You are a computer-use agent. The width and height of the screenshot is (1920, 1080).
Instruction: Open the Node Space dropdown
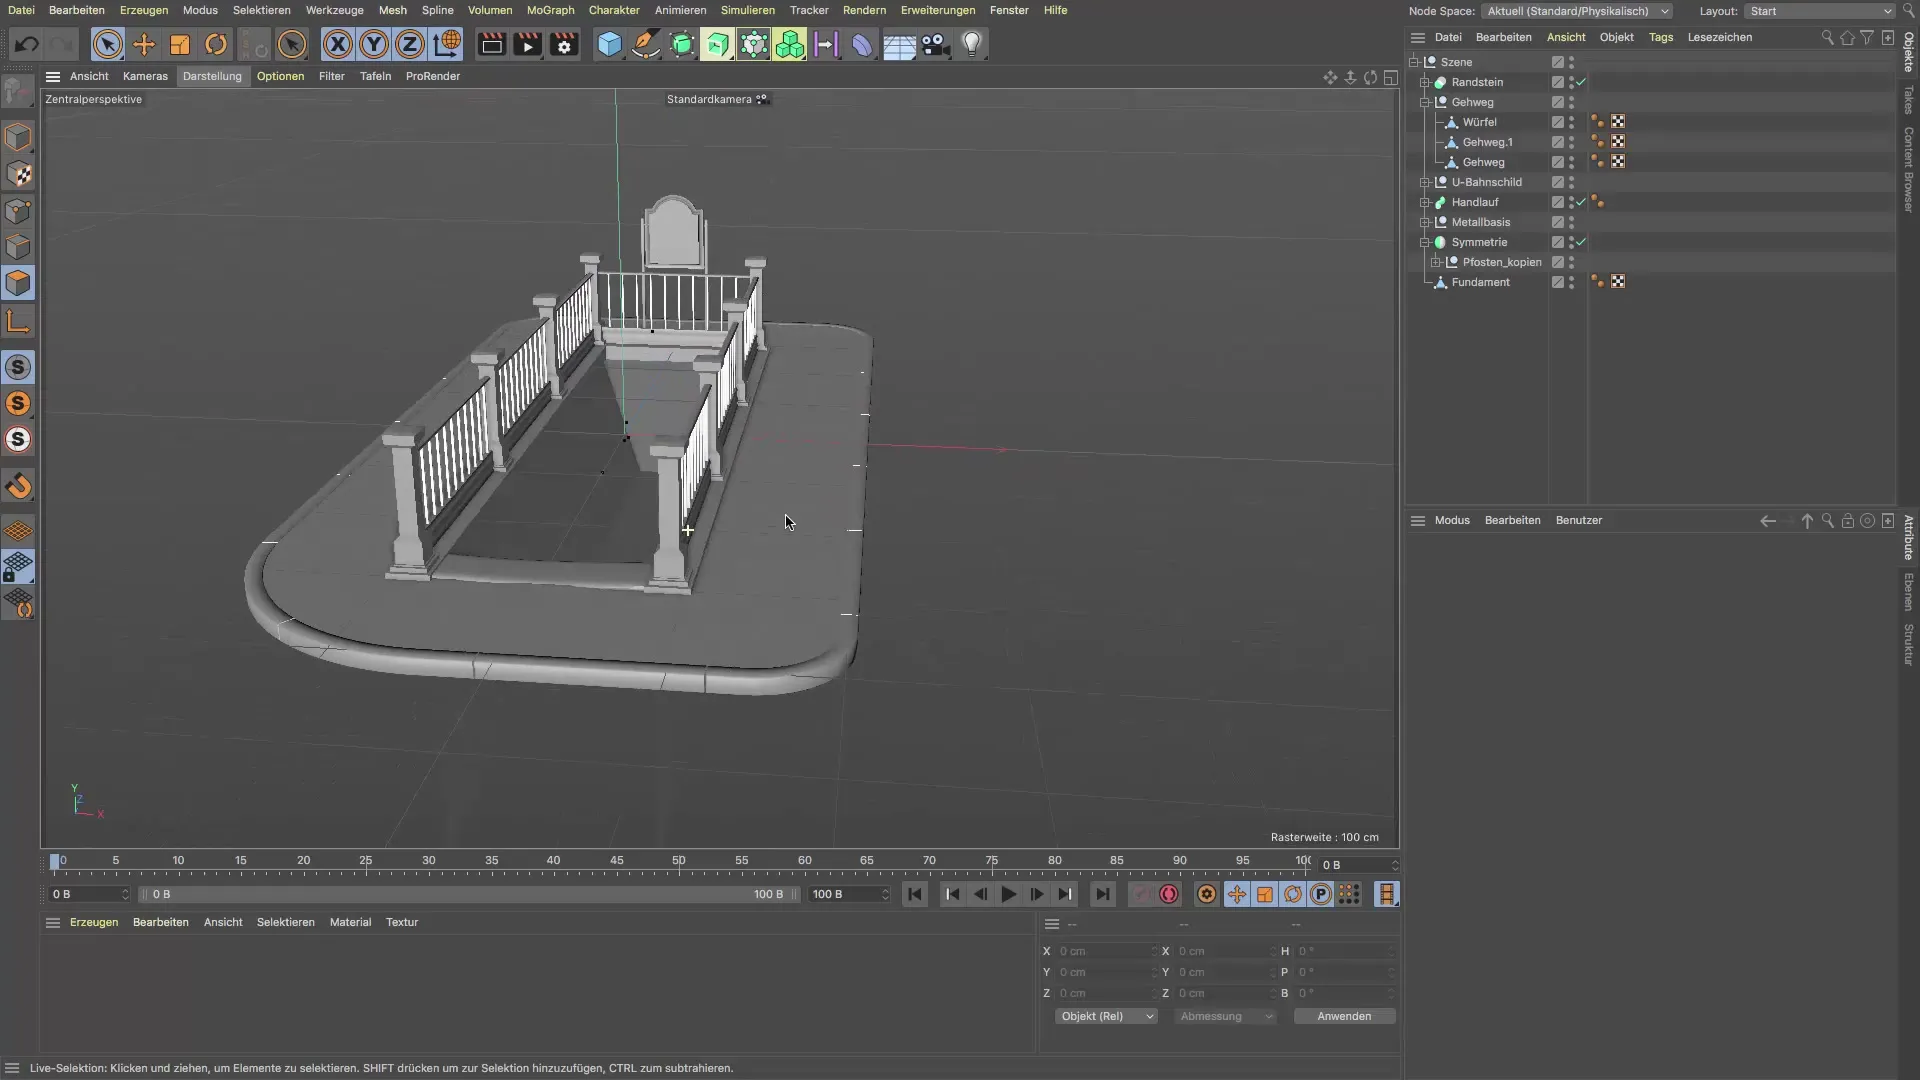[1577, 11]
